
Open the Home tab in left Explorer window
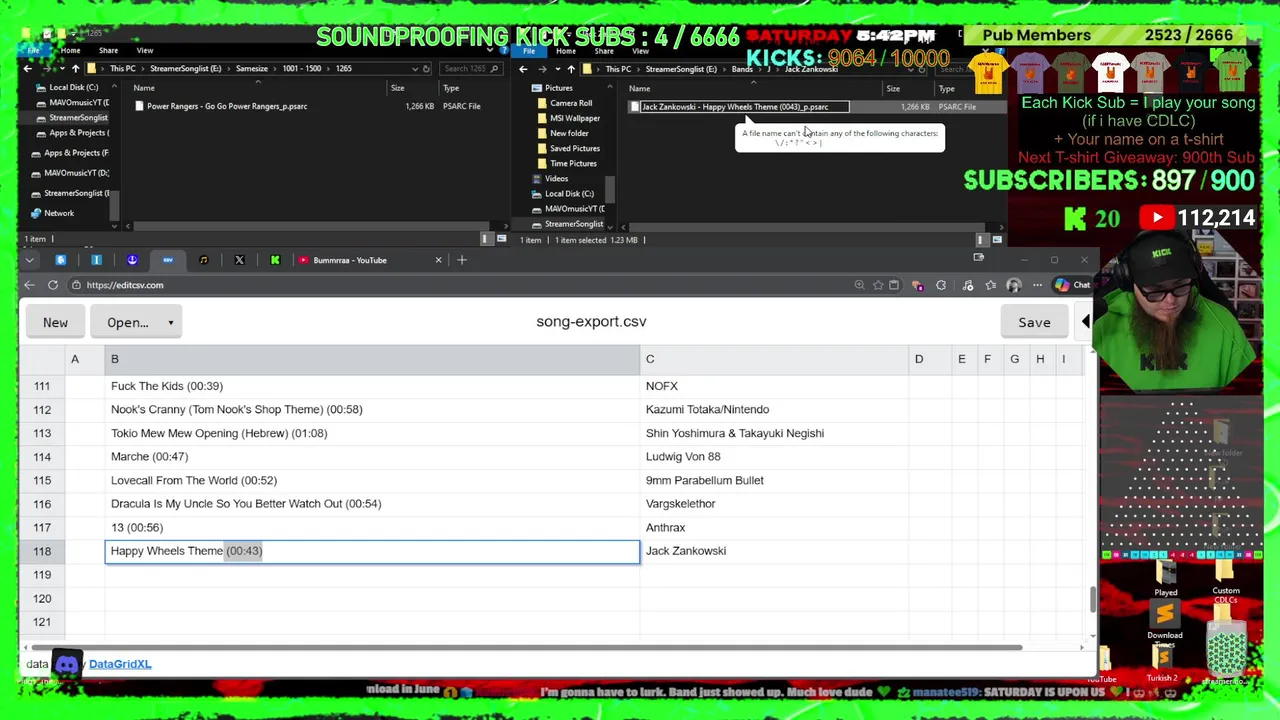70,50
